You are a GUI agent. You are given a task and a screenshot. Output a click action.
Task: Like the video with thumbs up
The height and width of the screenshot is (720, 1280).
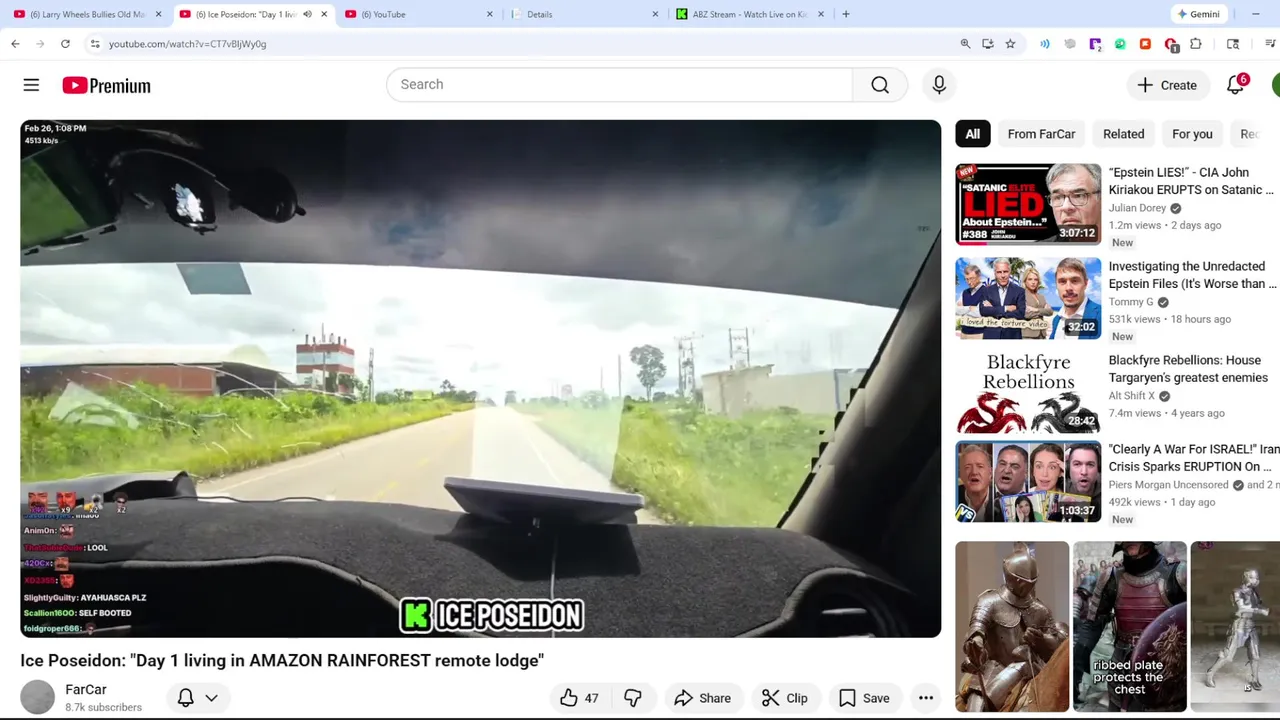pyautogui.click(x=580, y=698)
